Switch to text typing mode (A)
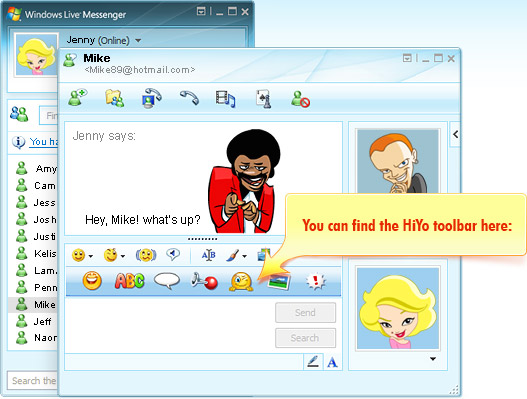Viewport: 527px width, 399px height. [332, 362]
